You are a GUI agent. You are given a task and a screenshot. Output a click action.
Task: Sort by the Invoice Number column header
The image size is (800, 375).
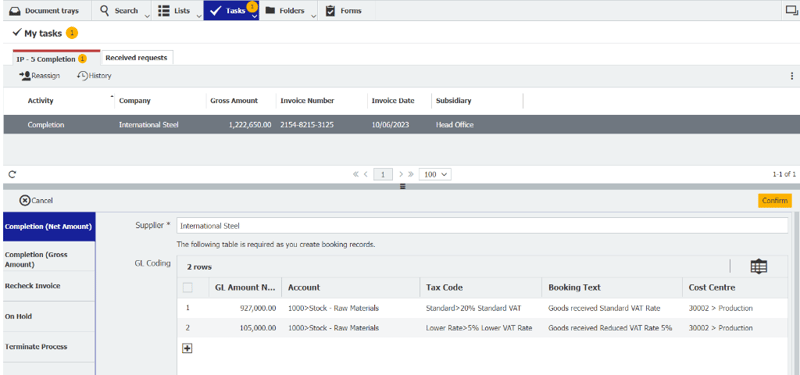[x=307, y=101]
